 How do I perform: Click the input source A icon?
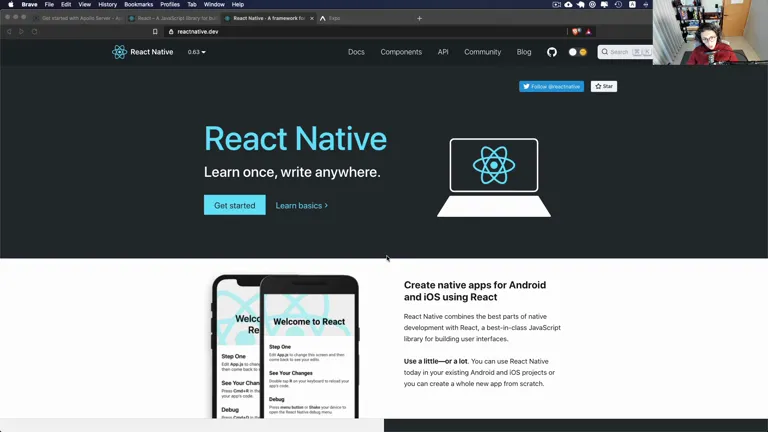tap(632, 4)
